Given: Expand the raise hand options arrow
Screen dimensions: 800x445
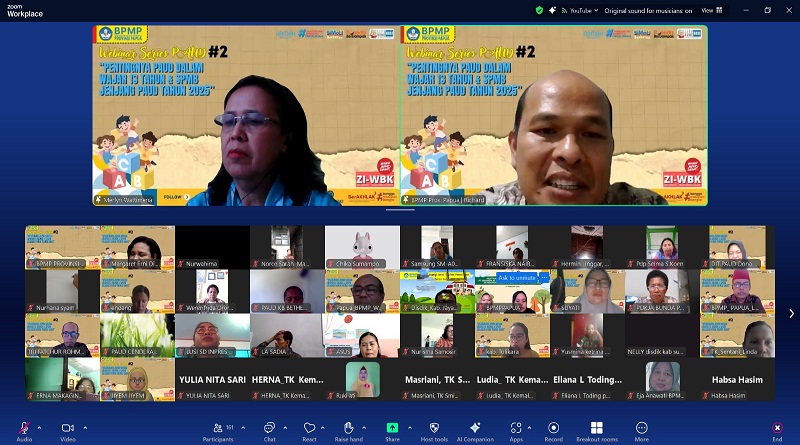Looking at the screenshot, I should pos(364,428).
